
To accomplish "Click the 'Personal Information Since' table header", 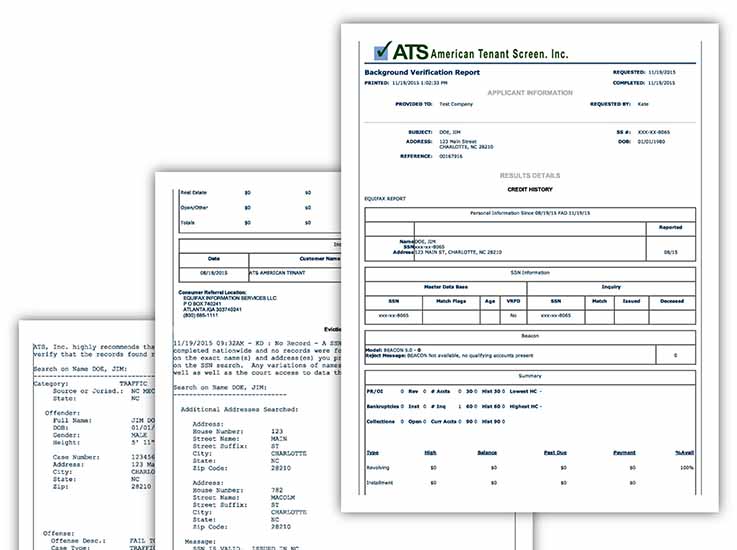I will (530, 213).
